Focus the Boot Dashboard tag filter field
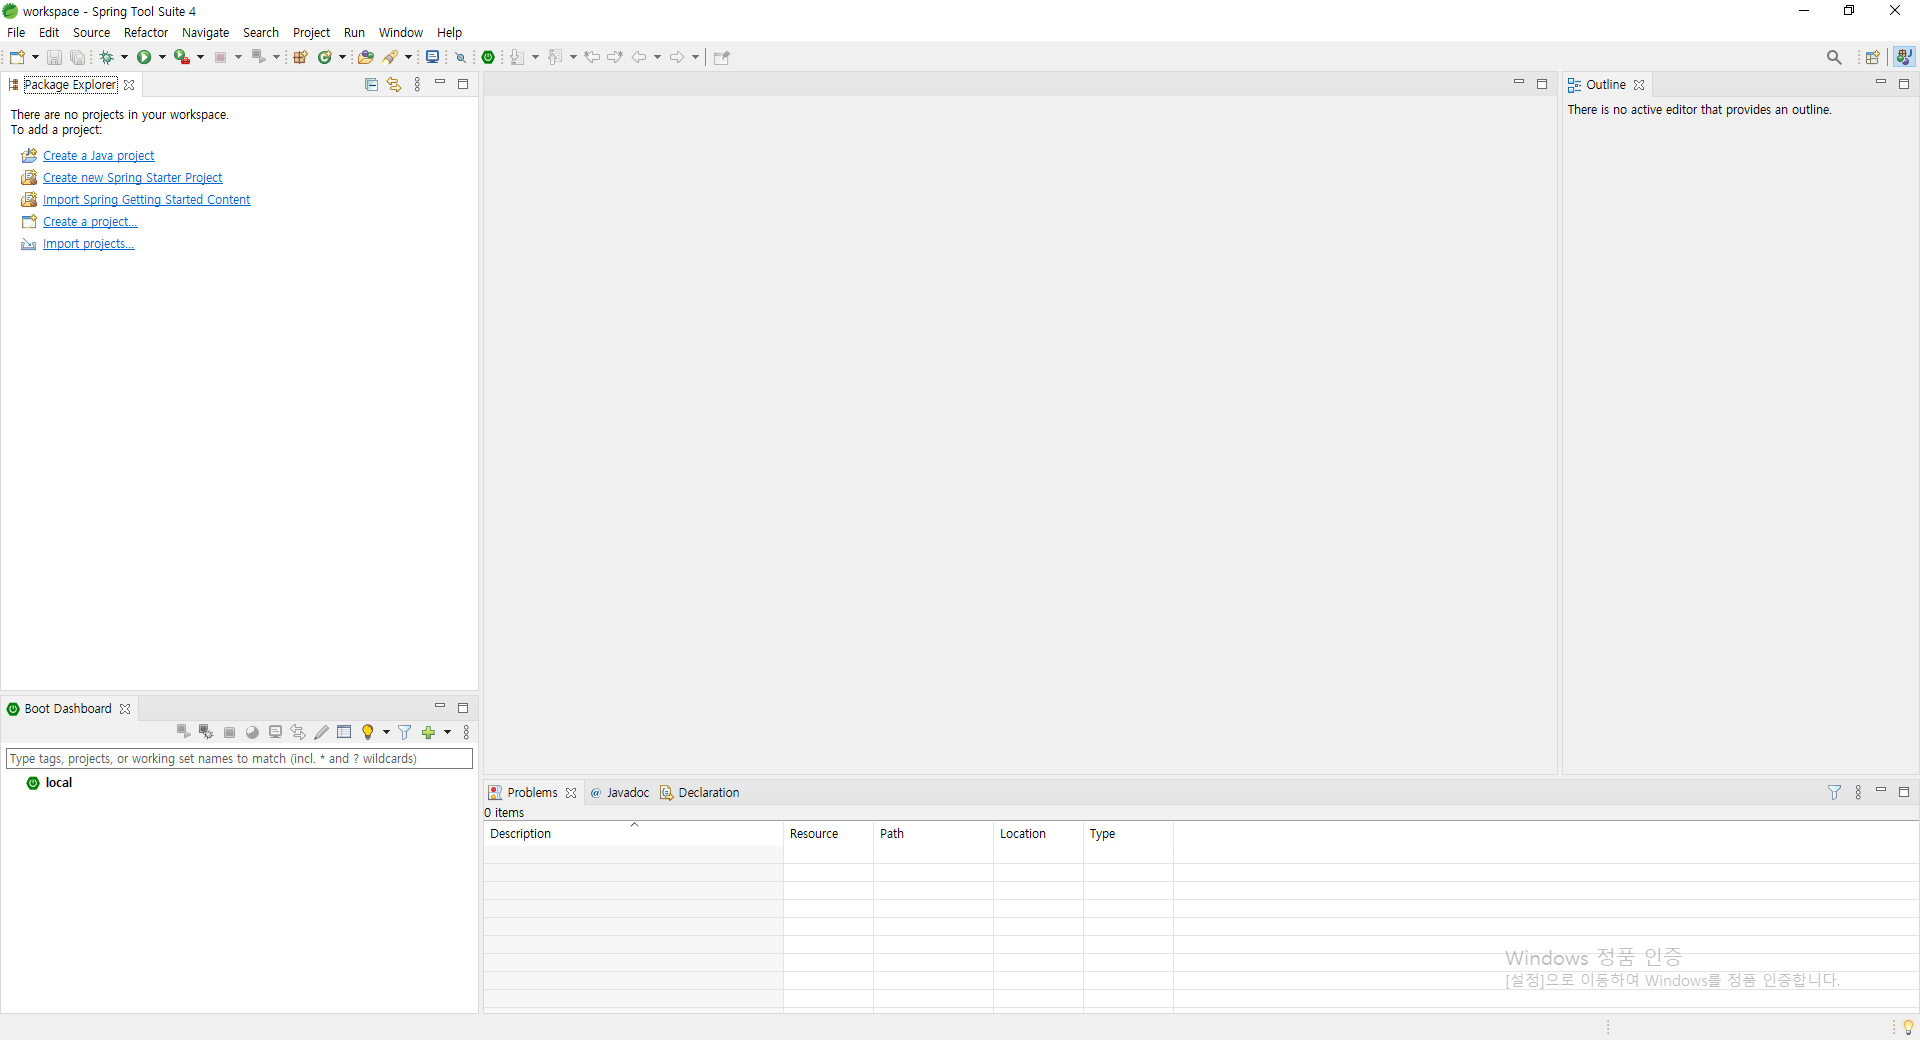This screenshot has width=1920, height=1040. tap(239, 759)
